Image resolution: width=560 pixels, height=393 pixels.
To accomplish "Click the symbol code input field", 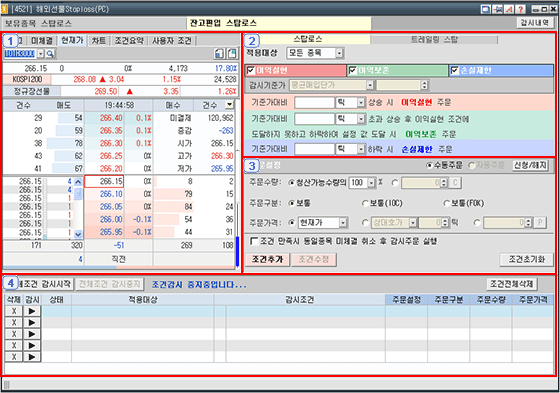I will point(20,54).
